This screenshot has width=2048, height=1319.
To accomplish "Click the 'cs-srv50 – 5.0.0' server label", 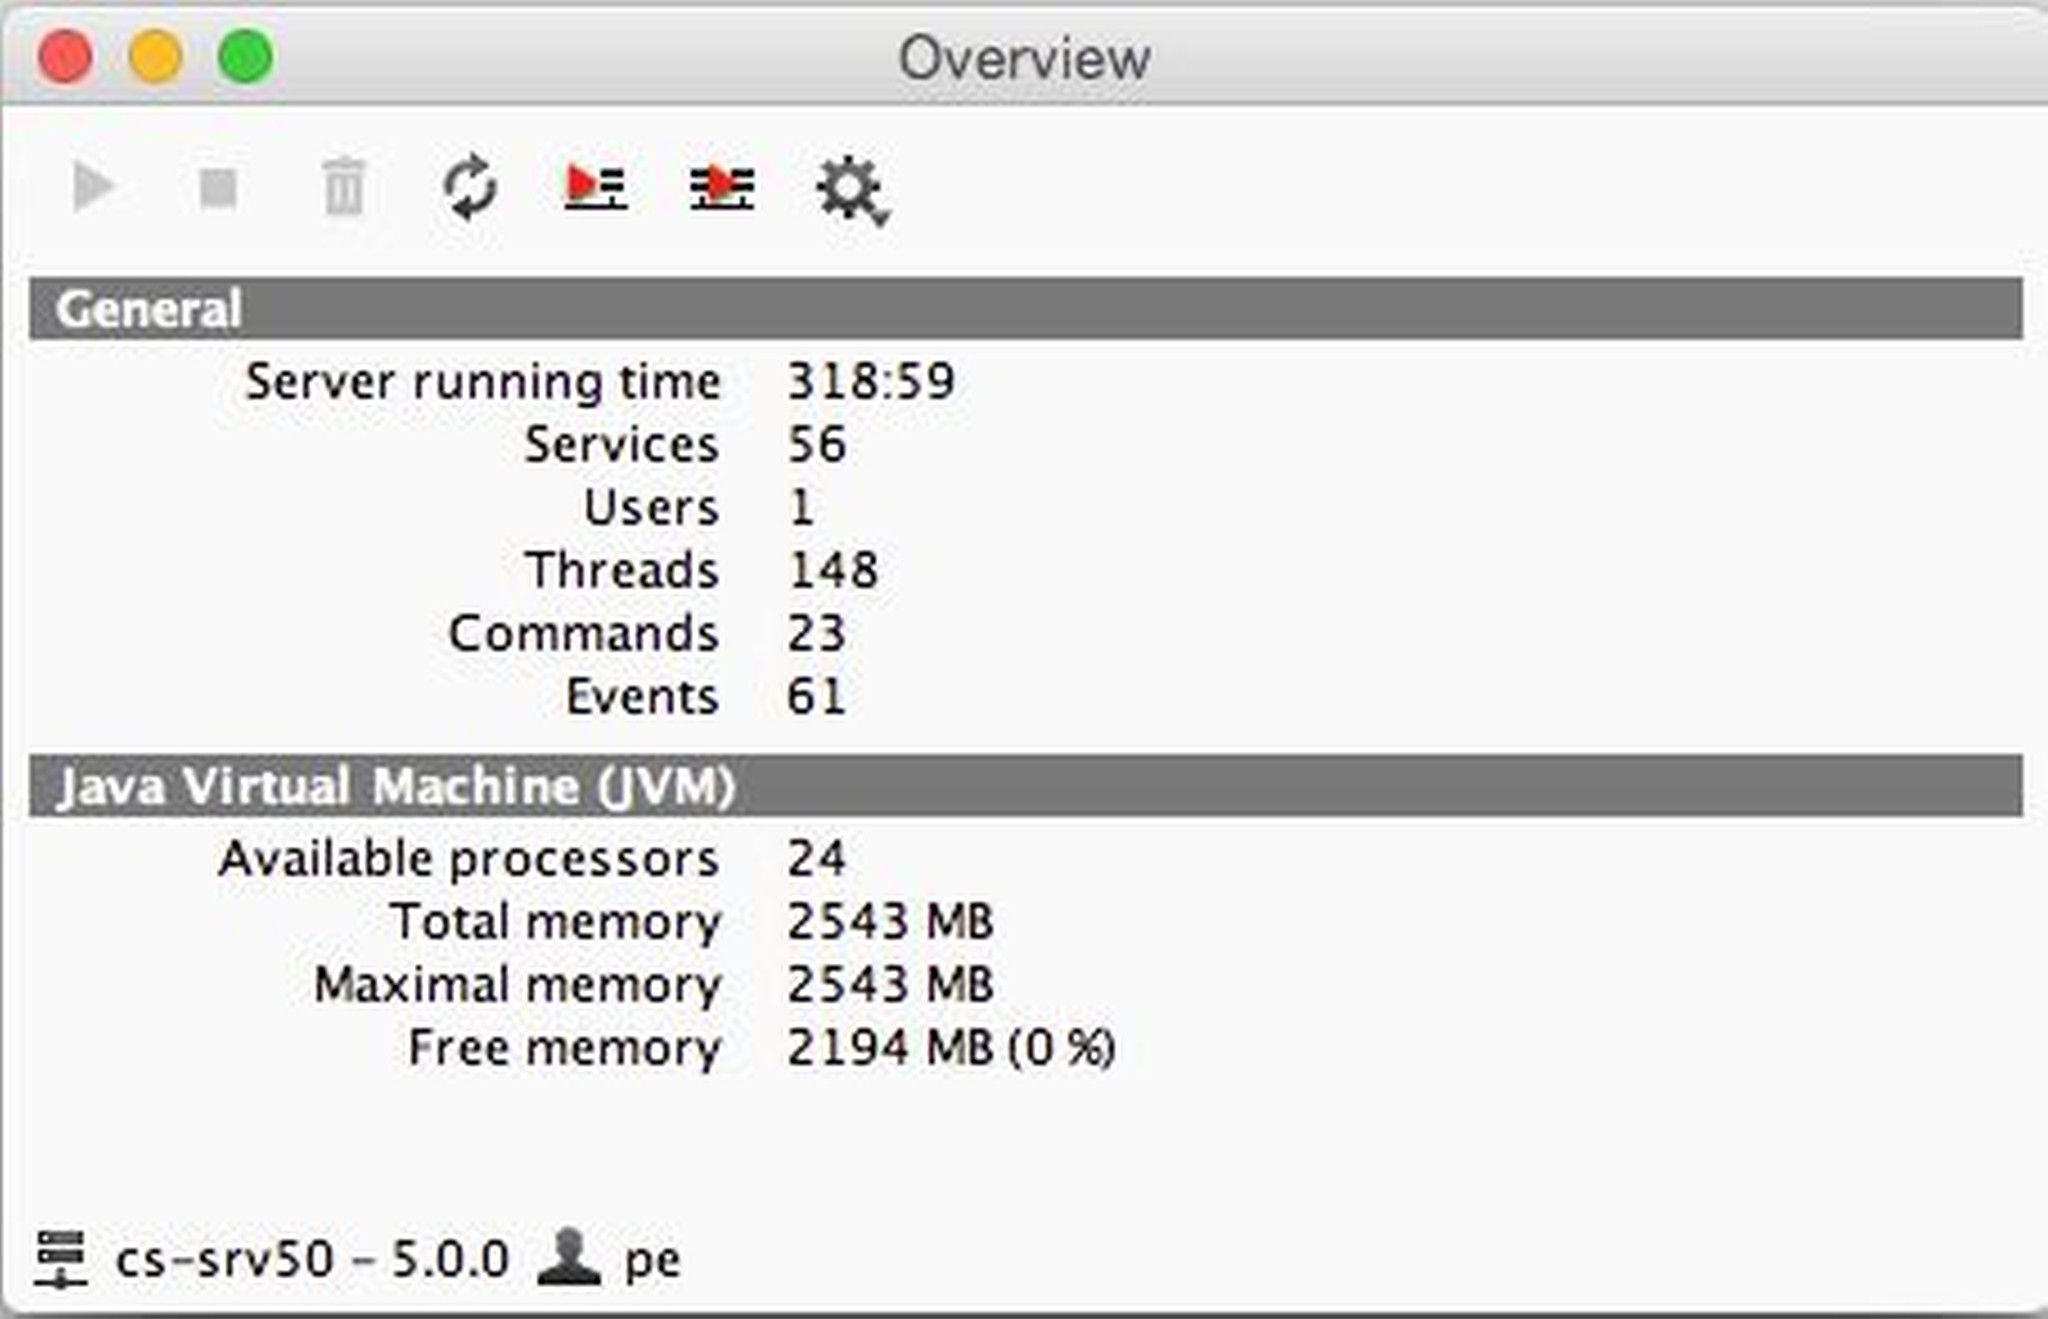I will pyautogui.click(x=312, y=1259).
